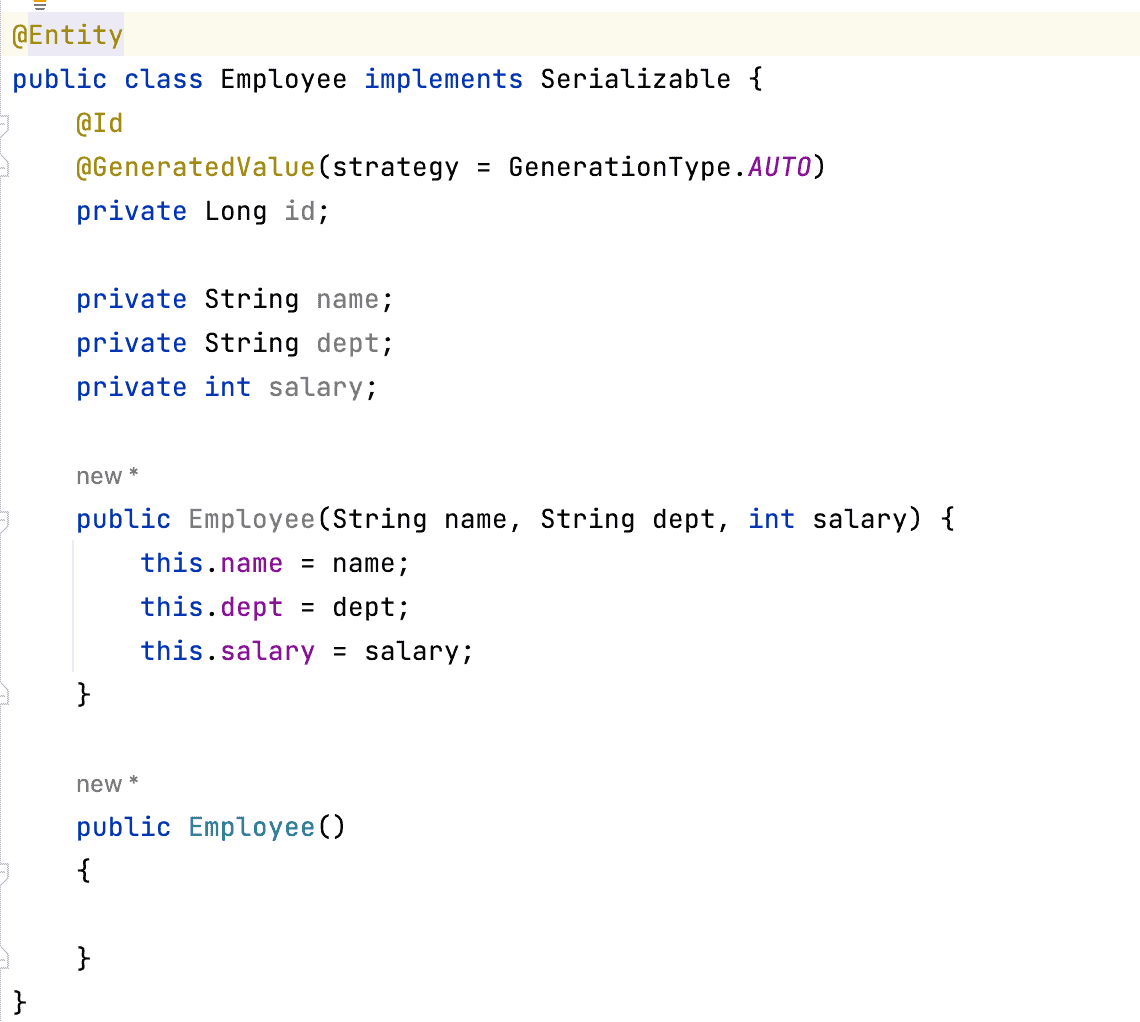
Task: Click the 'implements' keyword
Action: point(443,79)
